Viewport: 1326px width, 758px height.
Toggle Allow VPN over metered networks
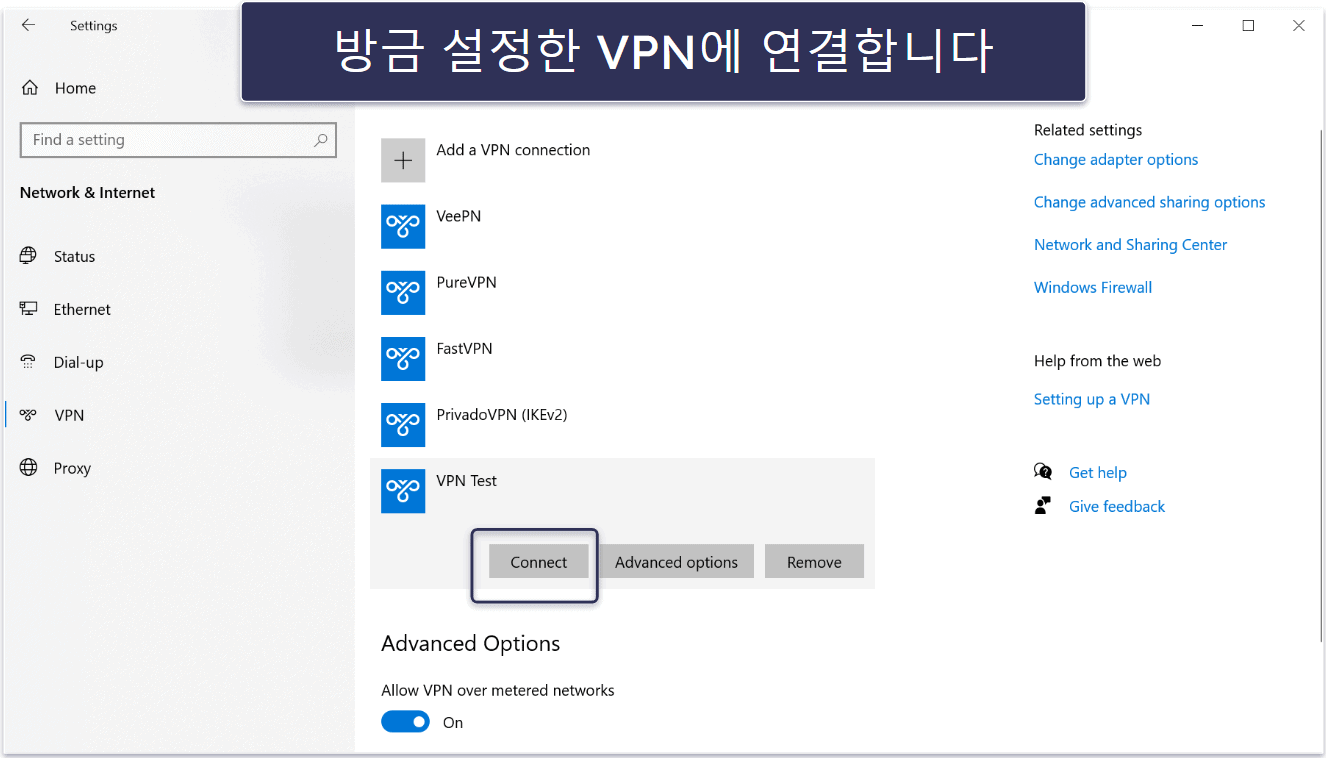(405, 722)
